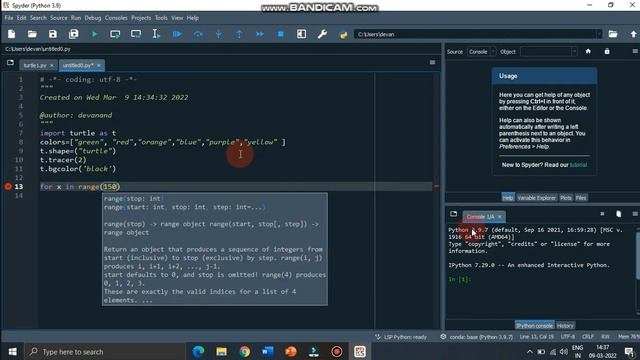640x360 pixels.
Task: Click conda: base (Python 3.9.7) status
Action: (477, 337)
